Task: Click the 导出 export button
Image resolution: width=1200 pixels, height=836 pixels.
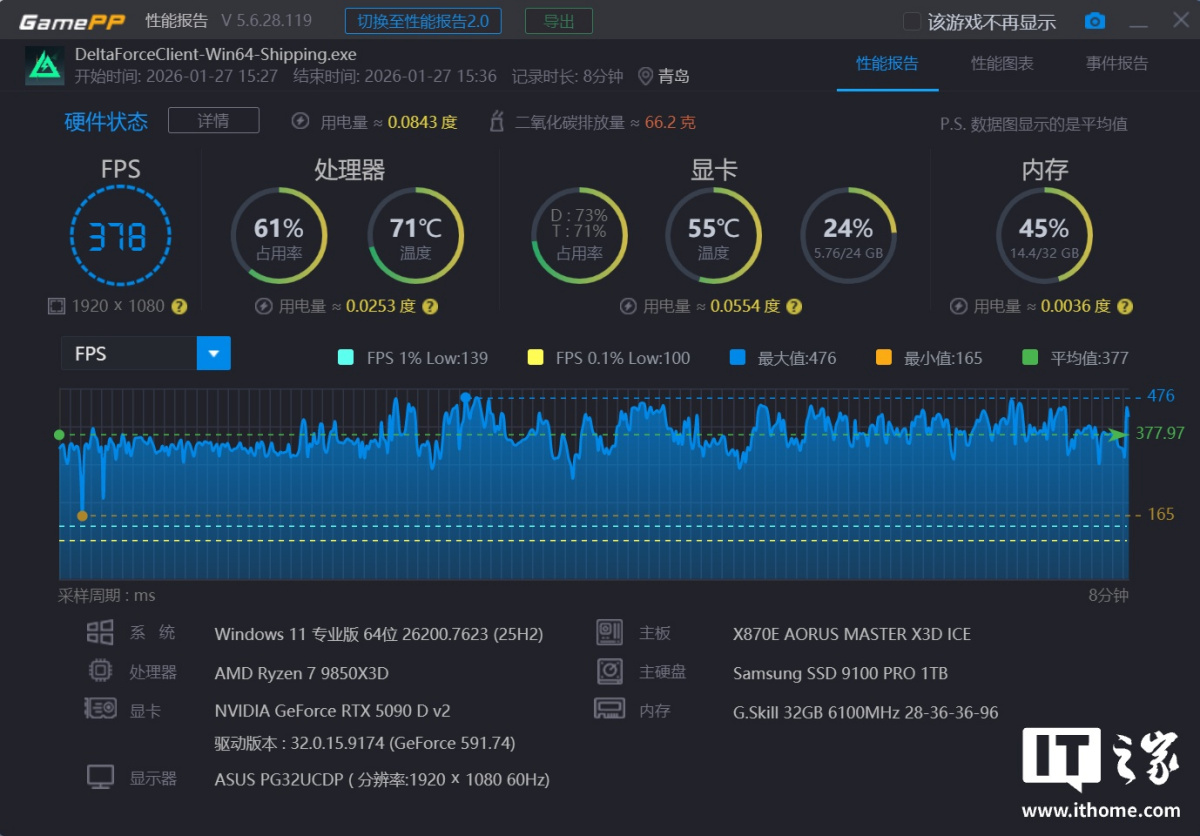Action: point(558,20)
